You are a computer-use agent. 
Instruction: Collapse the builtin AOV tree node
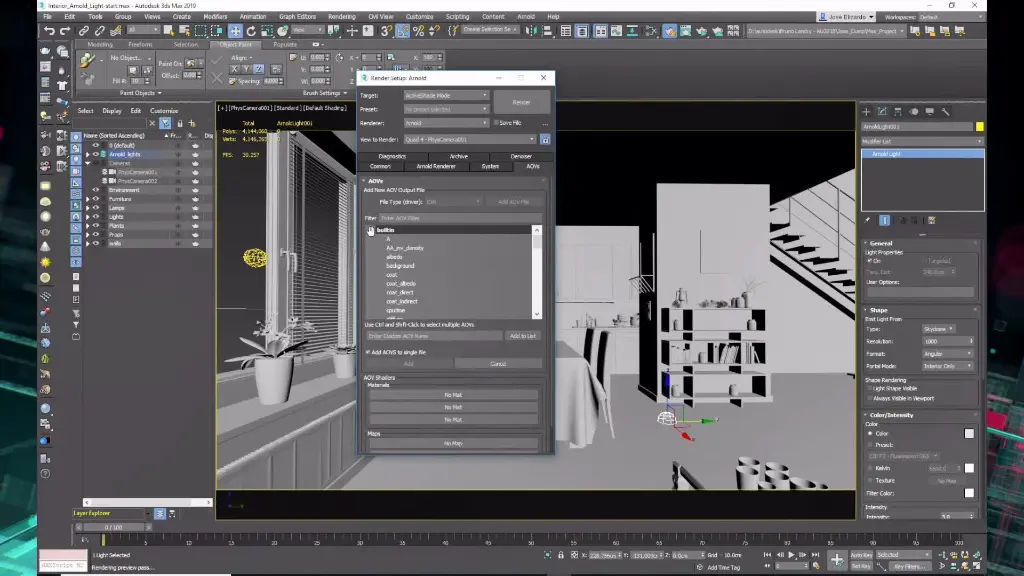pyautogui.click(x=370, y=230)
